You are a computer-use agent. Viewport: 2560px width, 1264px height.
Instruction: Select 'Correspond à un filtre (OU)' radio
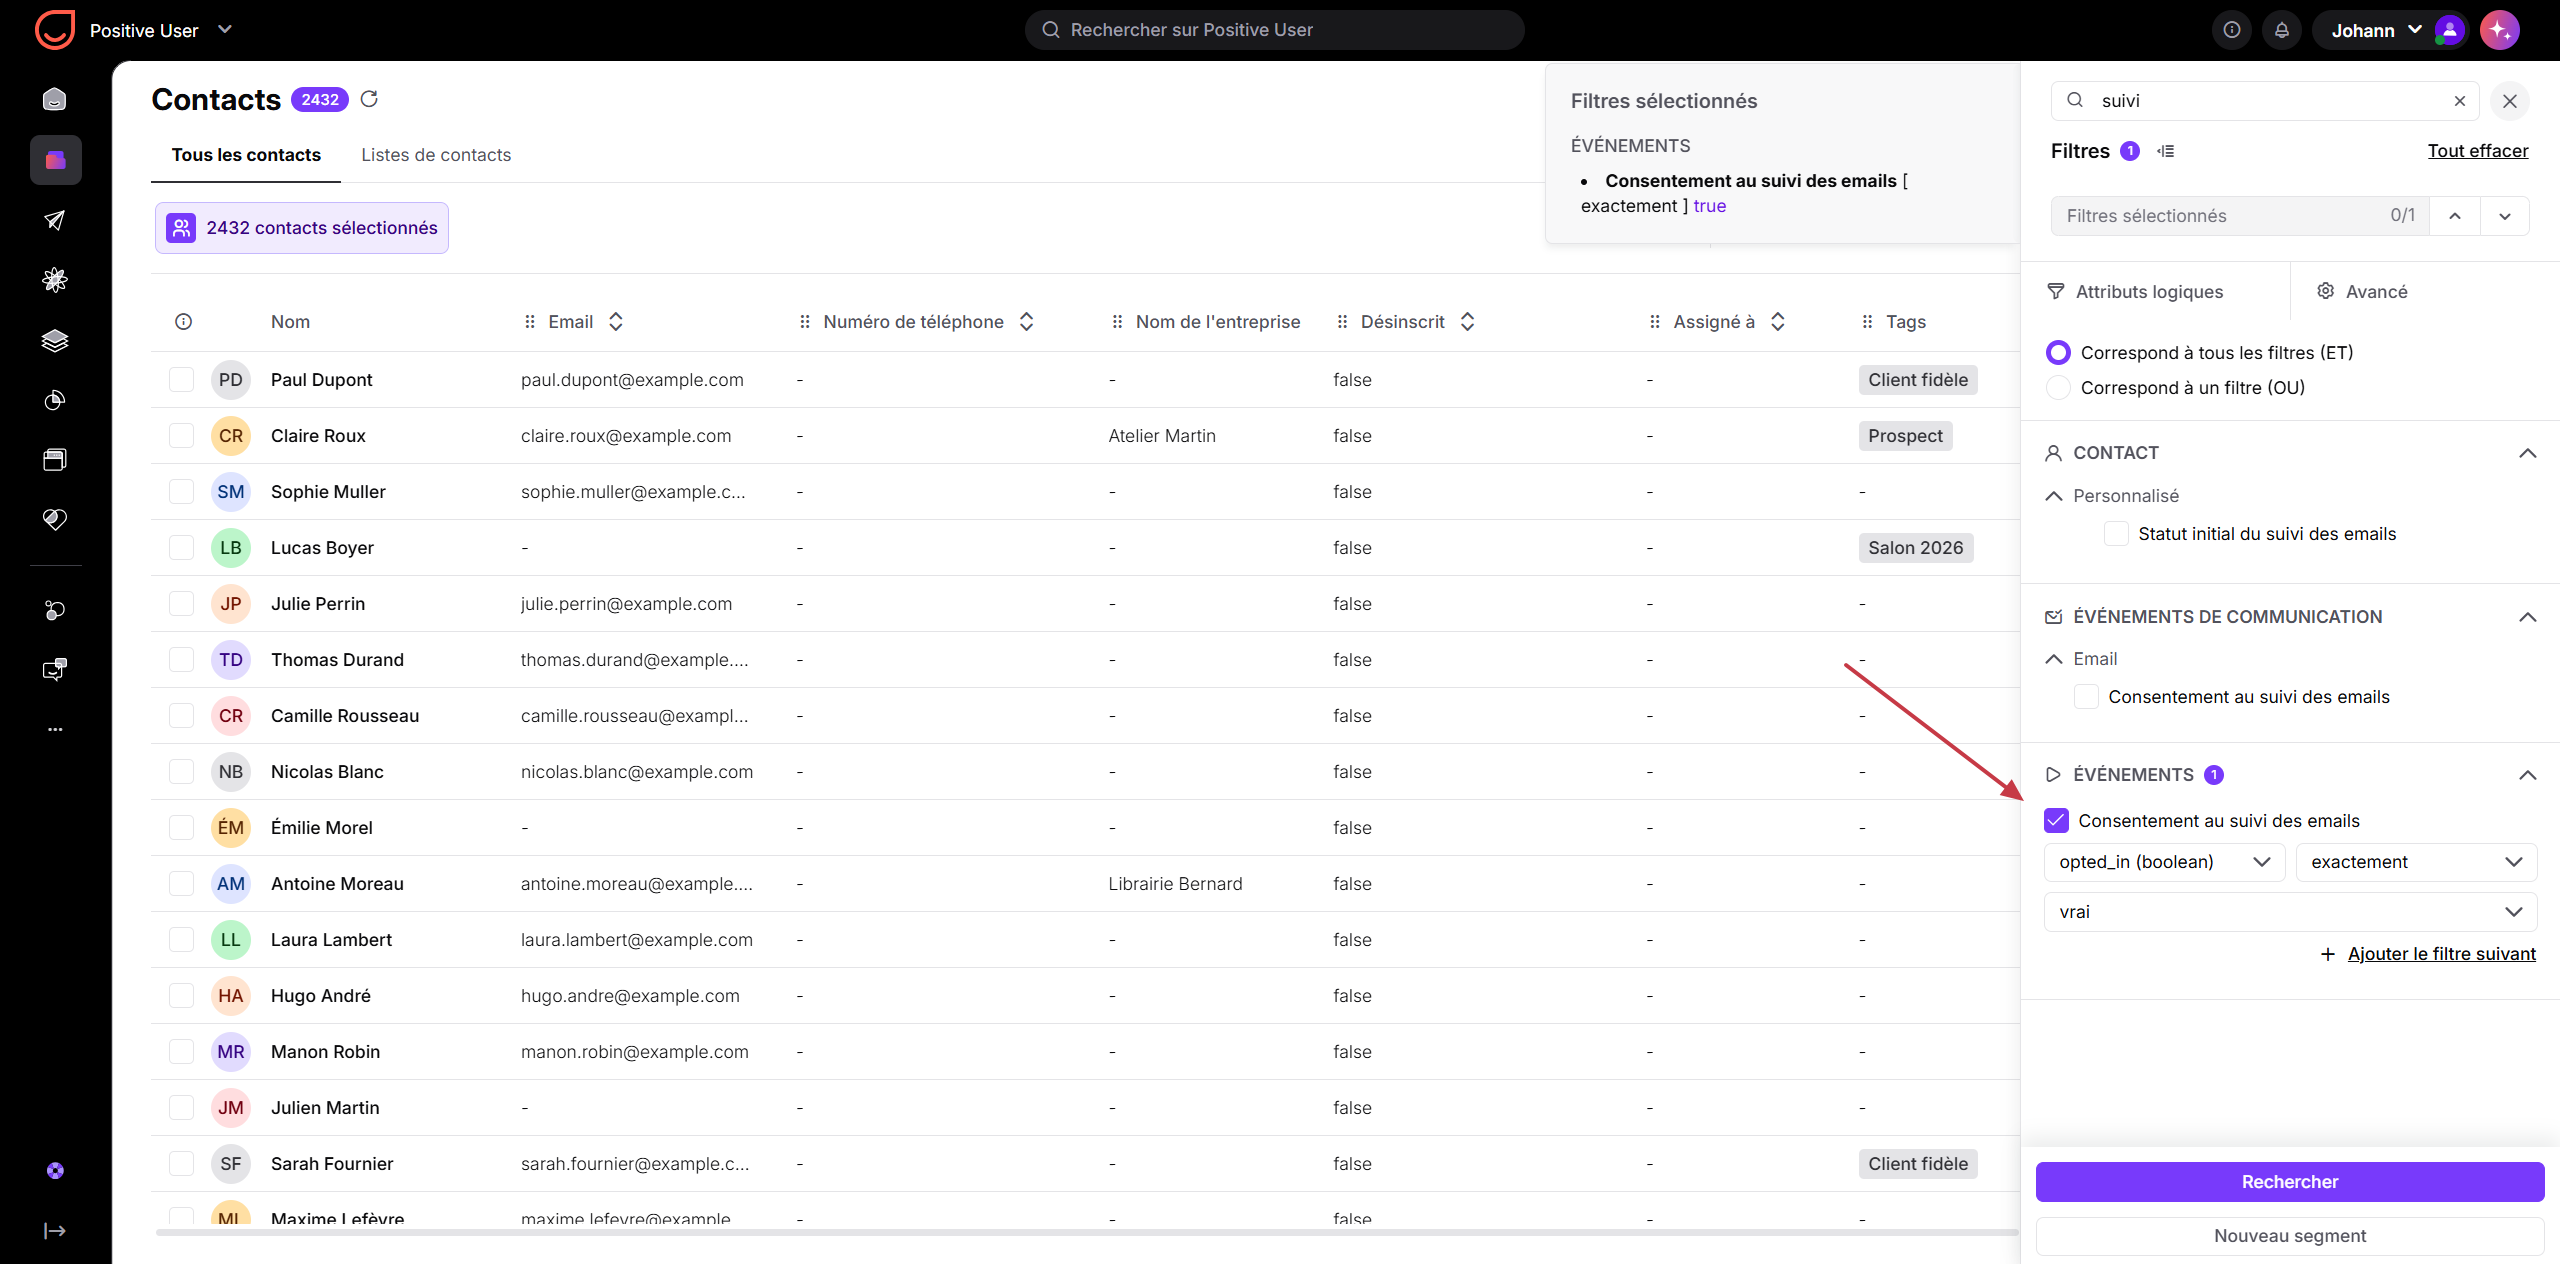[2059, 387]
